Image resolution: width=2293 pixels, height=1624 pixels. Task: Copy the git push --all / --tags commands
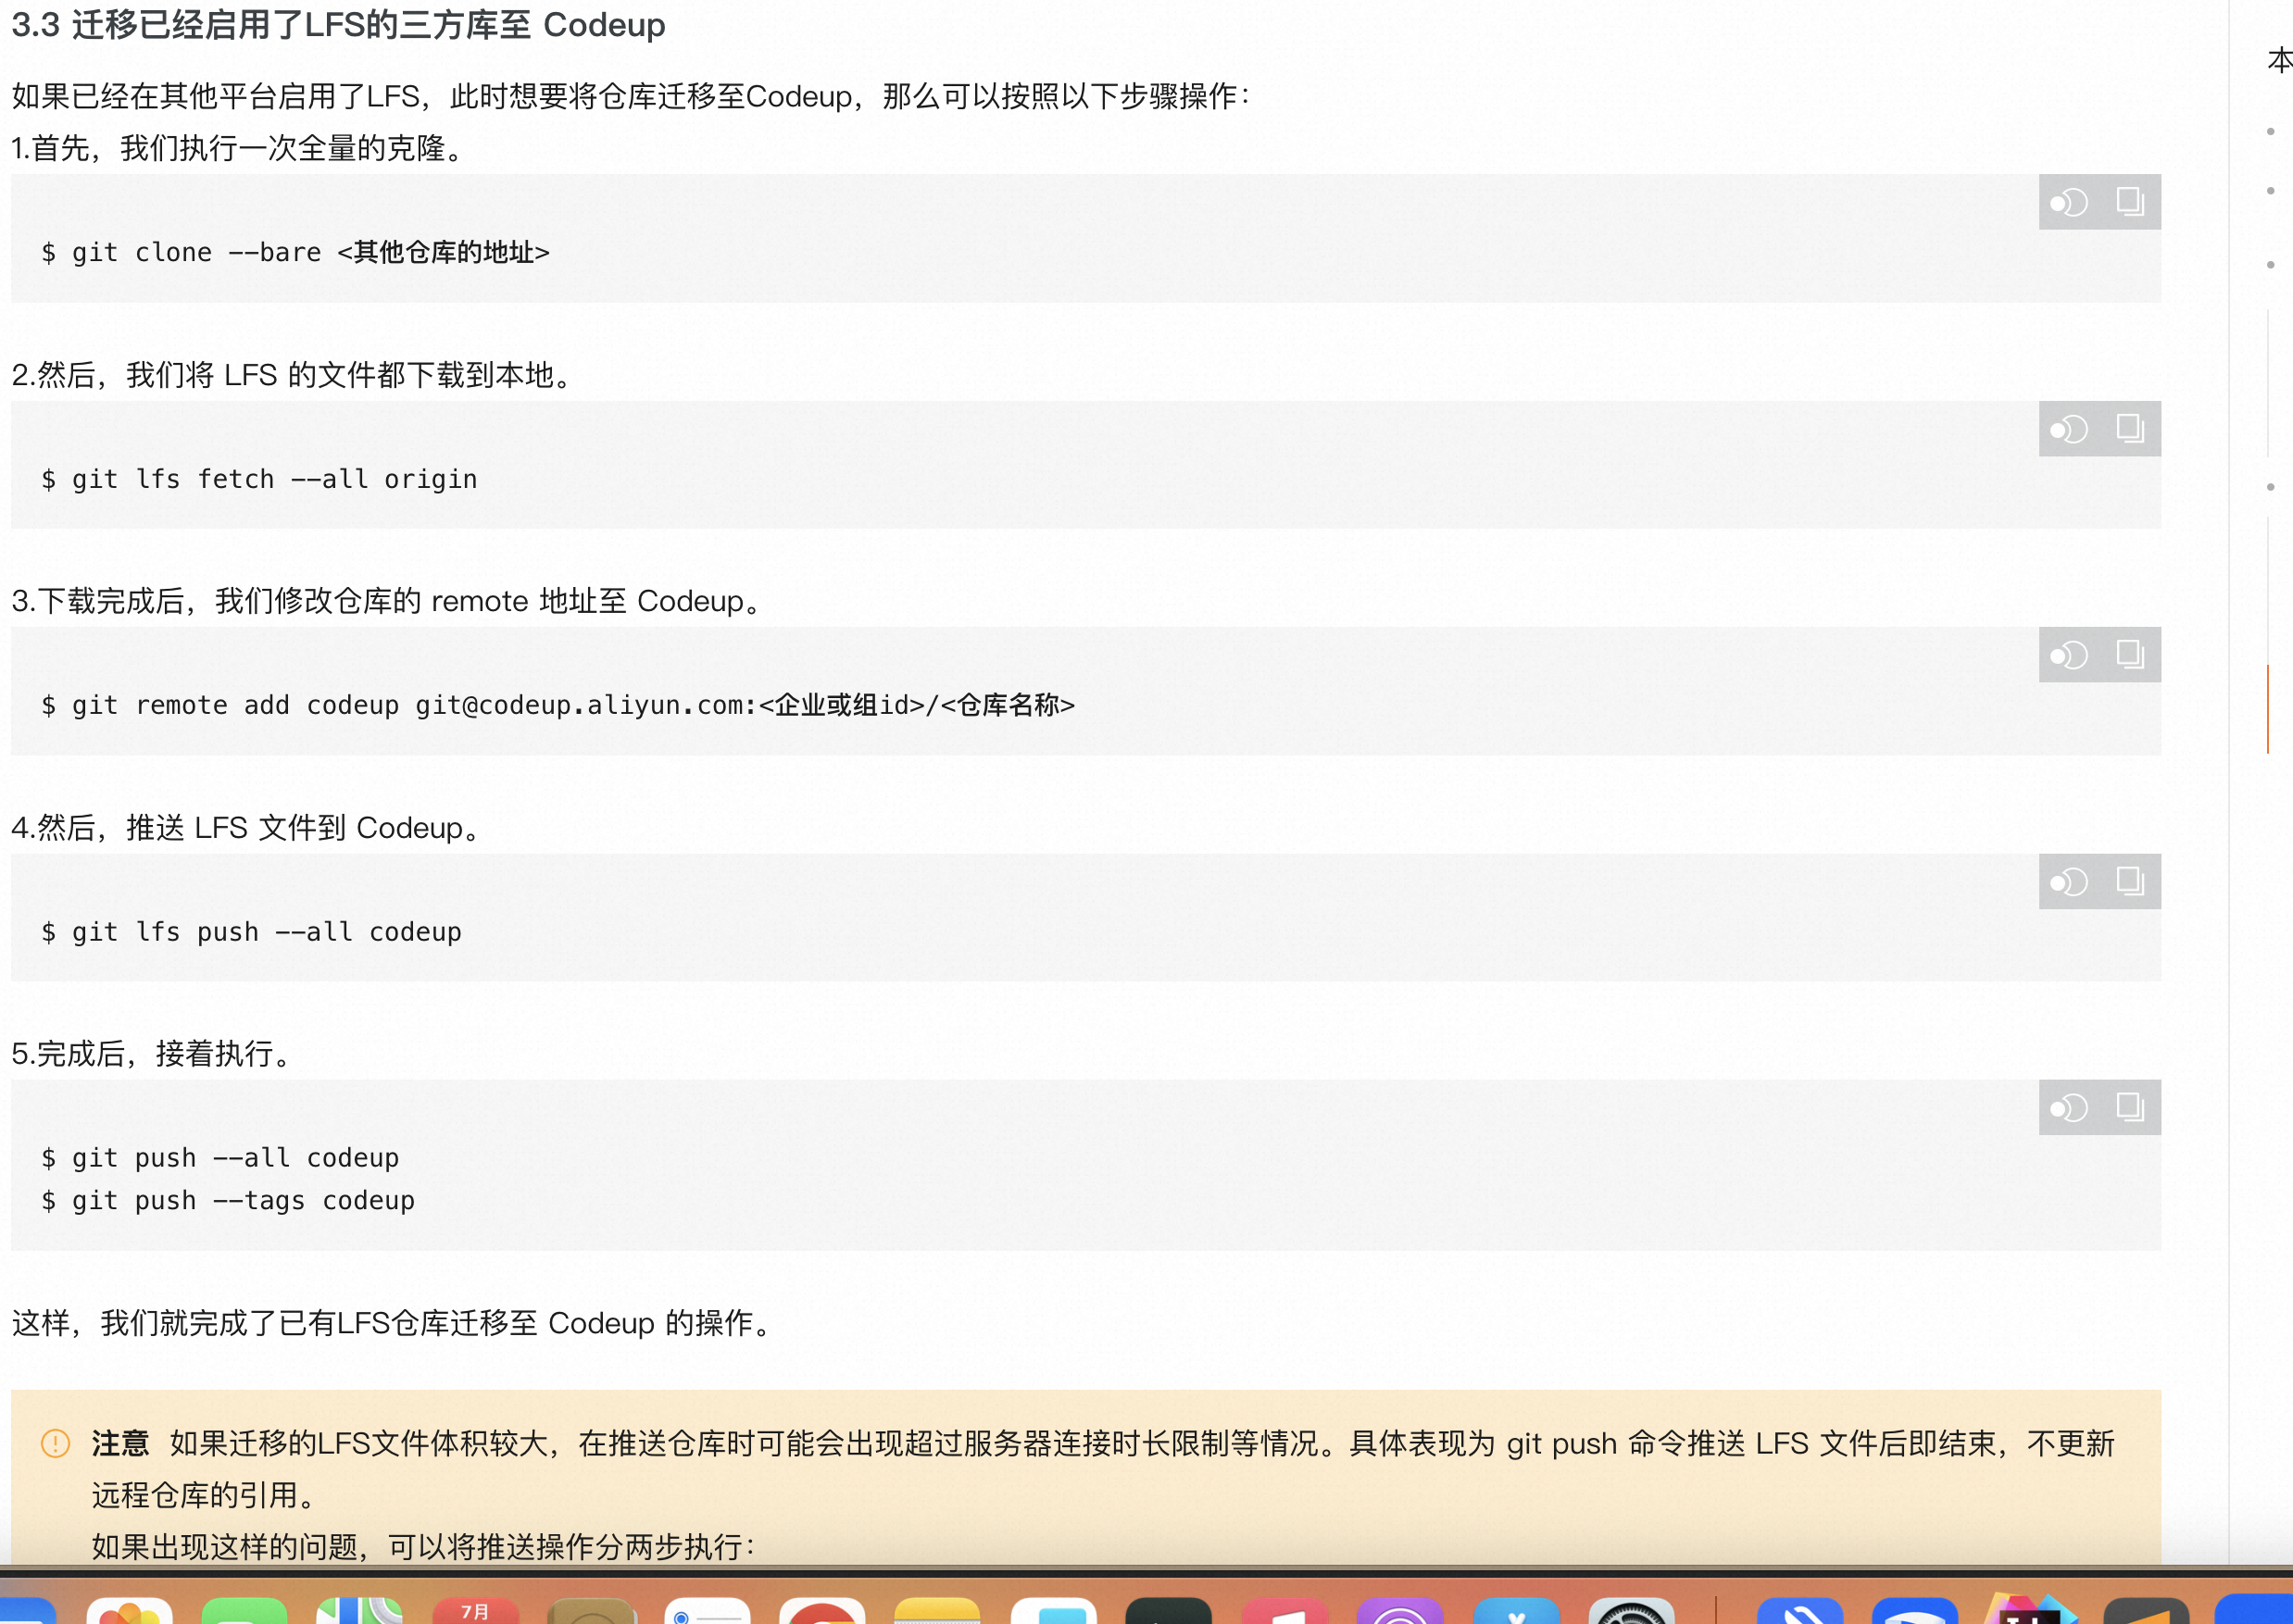(x=2130, y=1107)
